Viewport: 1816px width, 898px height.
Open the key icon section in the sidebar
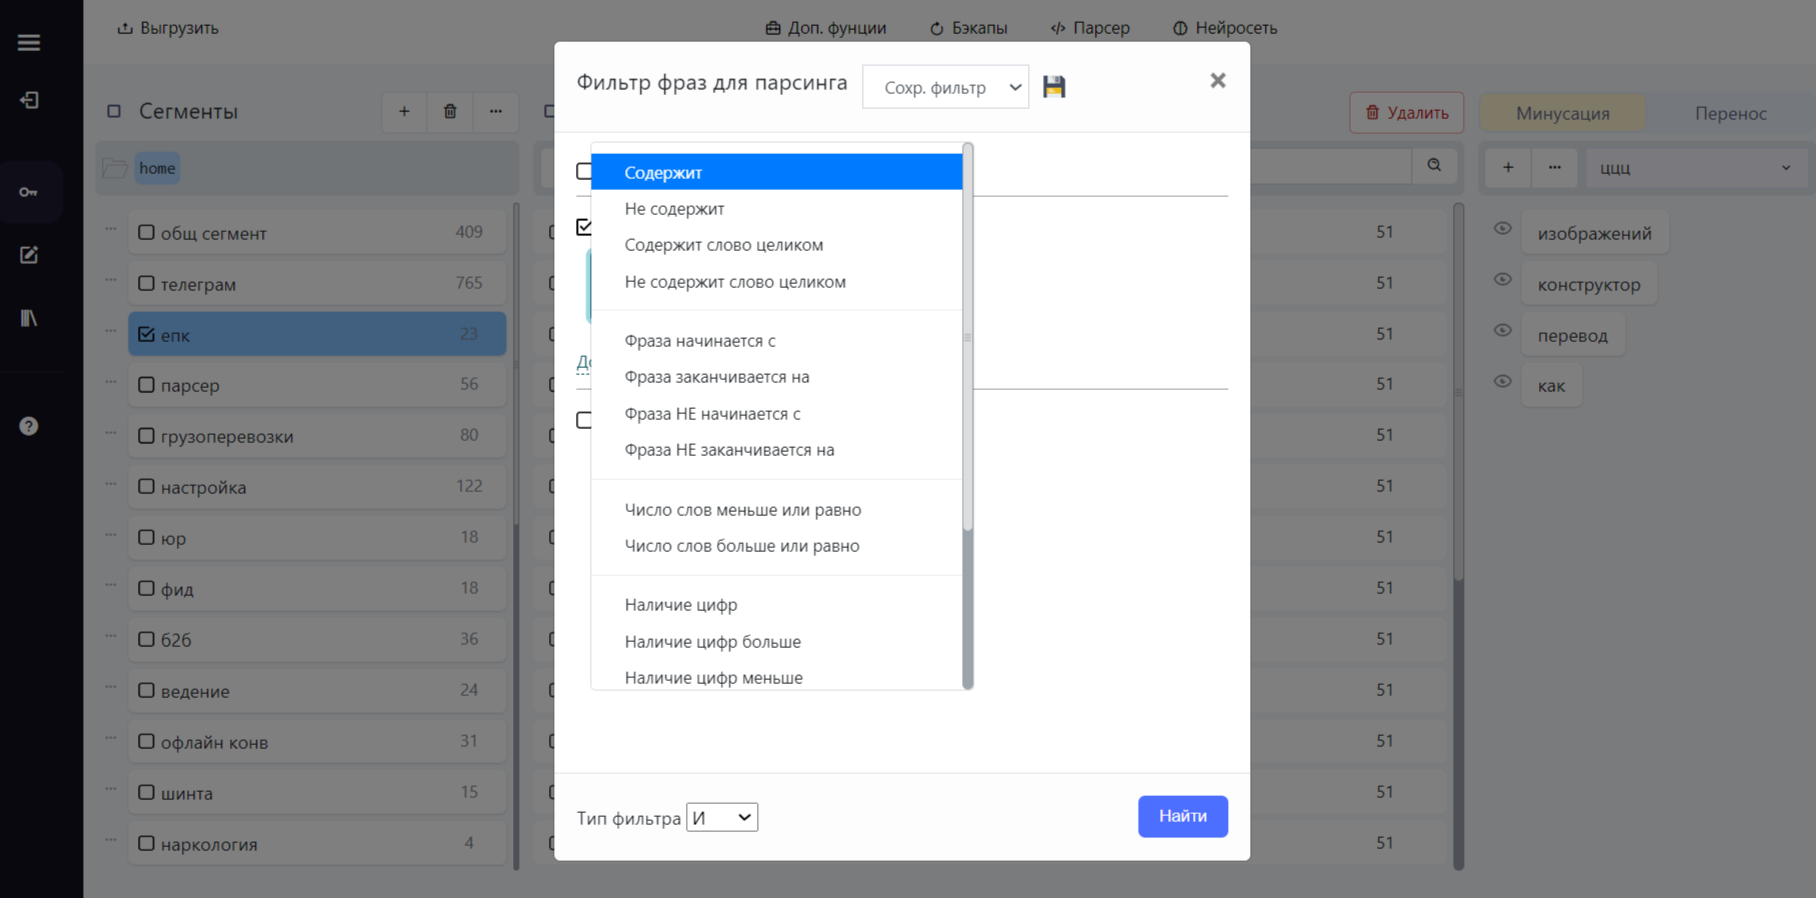[x=29, y=191]
